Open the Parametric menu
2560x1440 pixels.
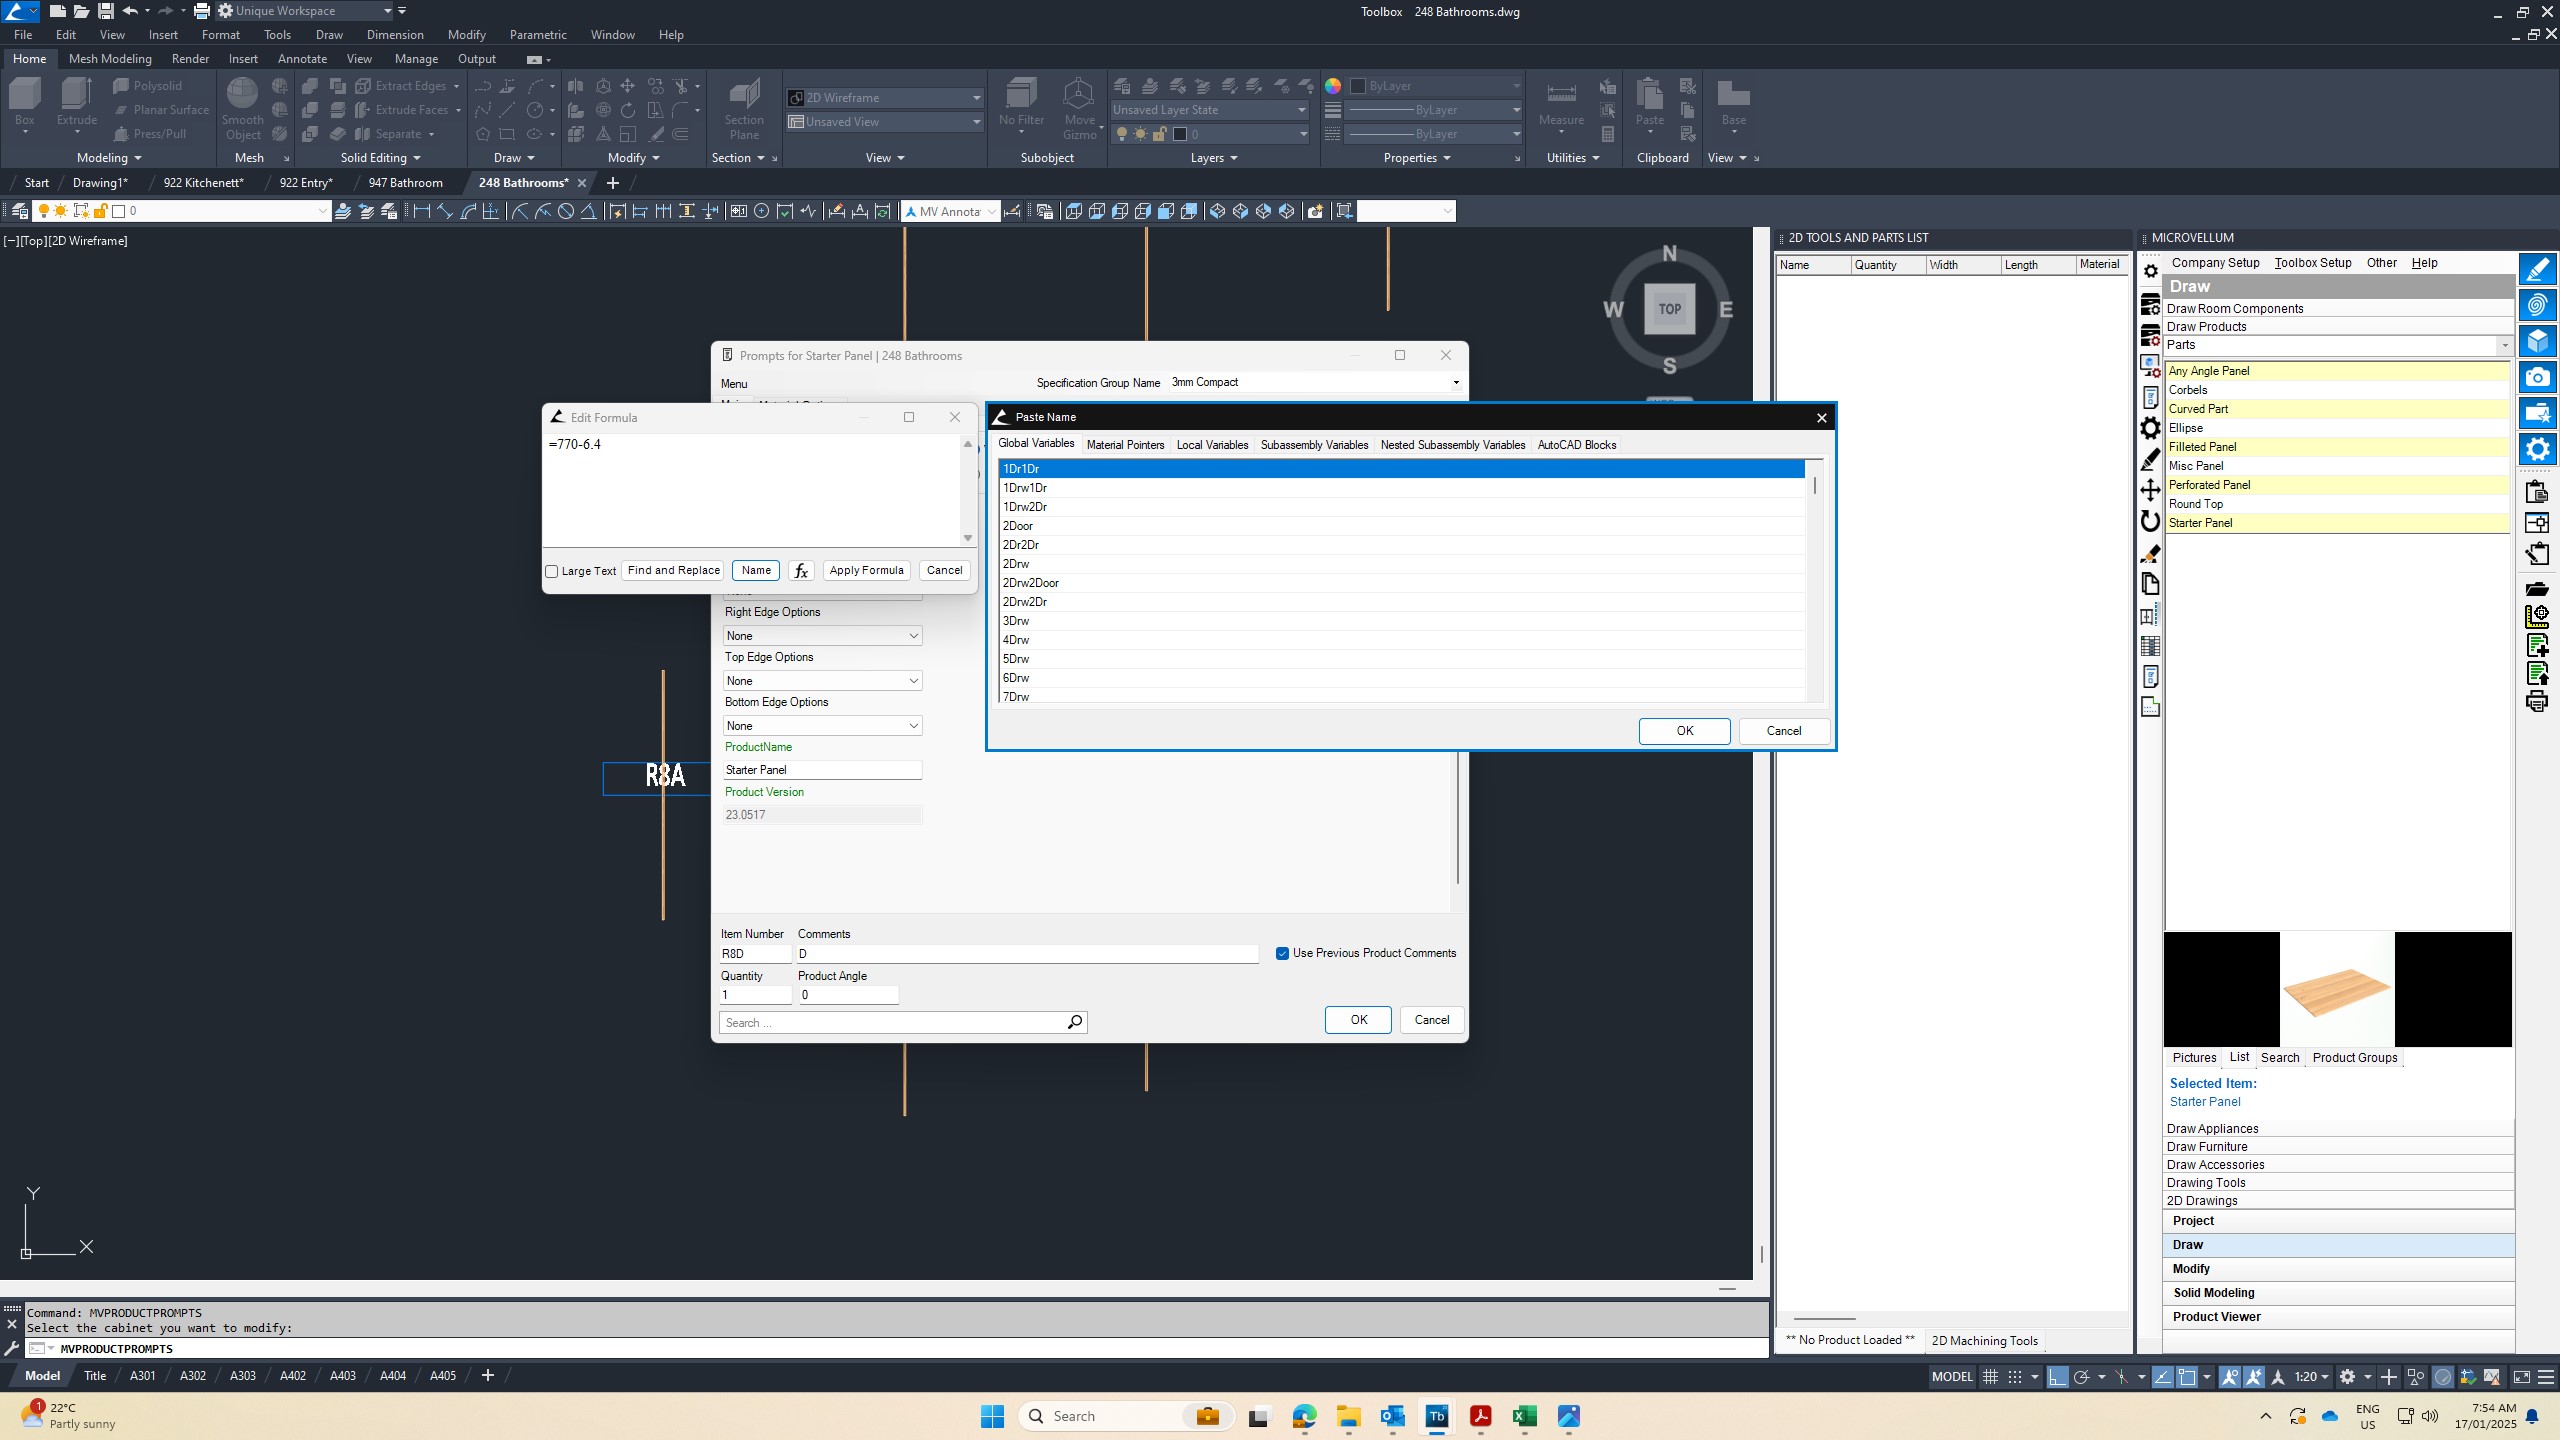click(x=537, y=35)
